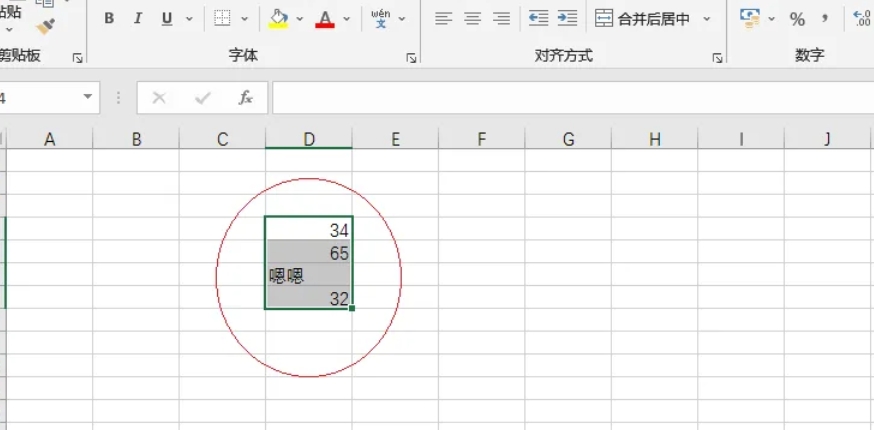Open font color dropdown arrow
This screenshot has width=874, height=430.
(347, 19)
